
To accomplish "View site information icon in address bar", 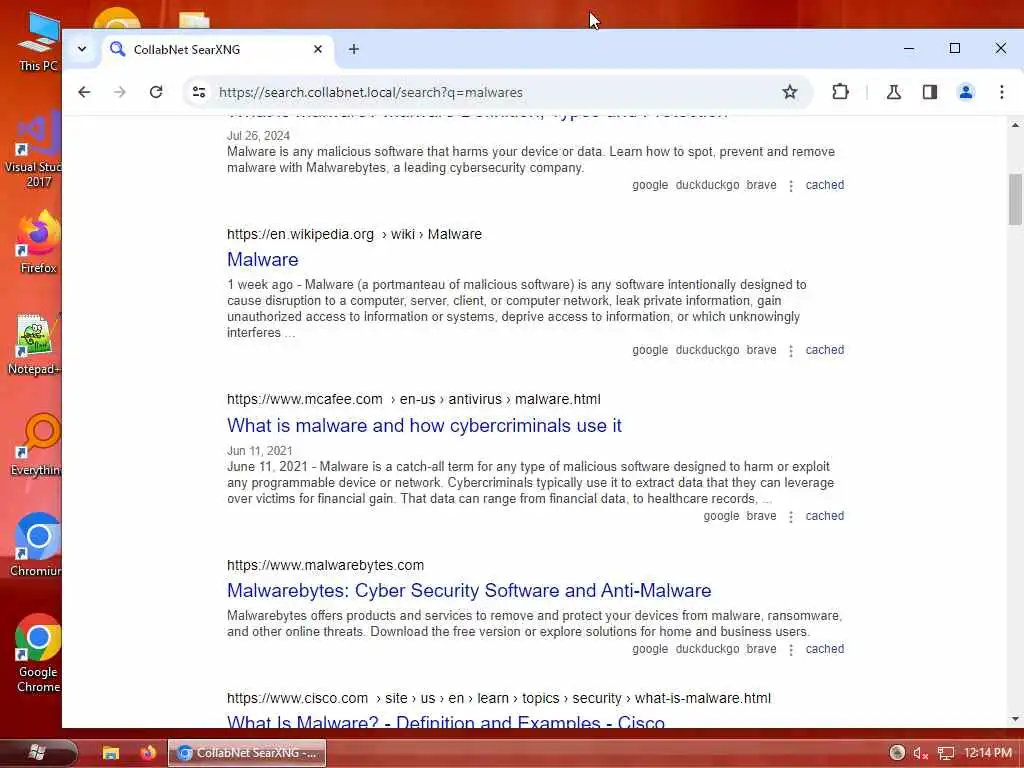I will 199,92.
